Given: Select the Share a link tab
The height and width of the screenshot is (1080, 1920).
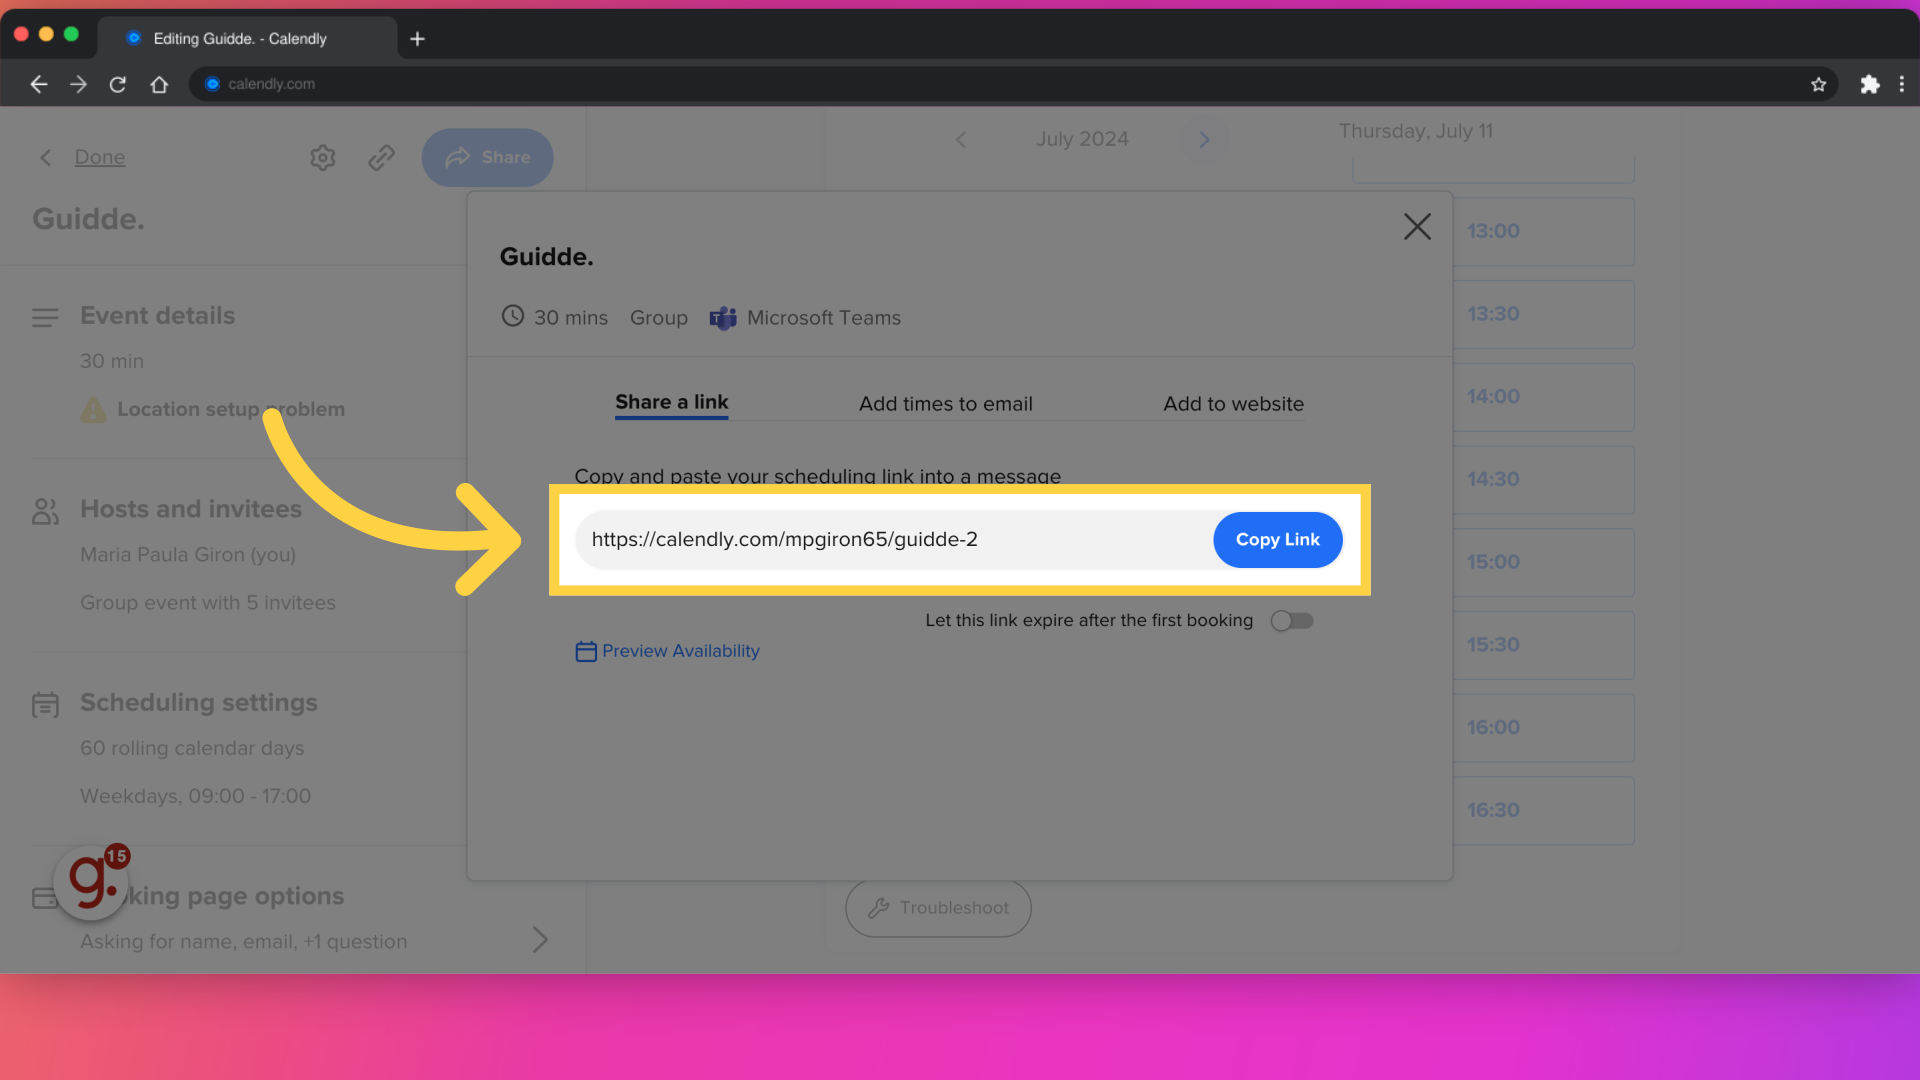Looking at the screenshot, I should [x=671, y=402].
